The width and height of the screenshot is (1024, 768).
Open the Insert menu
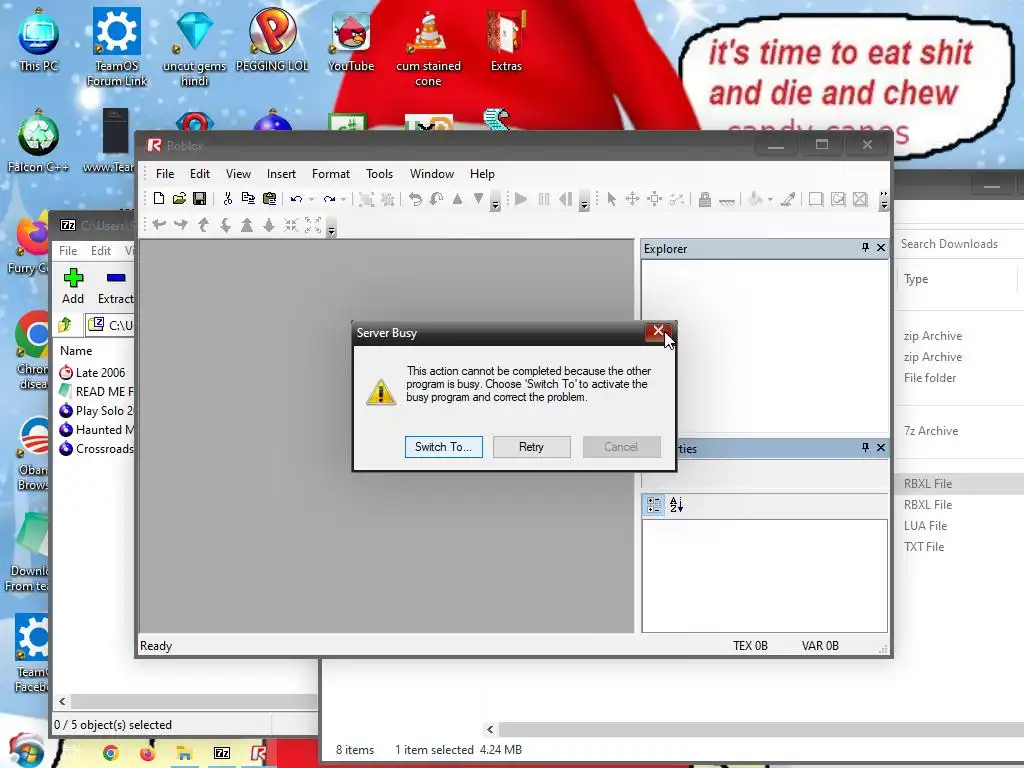tap(281, 174)
